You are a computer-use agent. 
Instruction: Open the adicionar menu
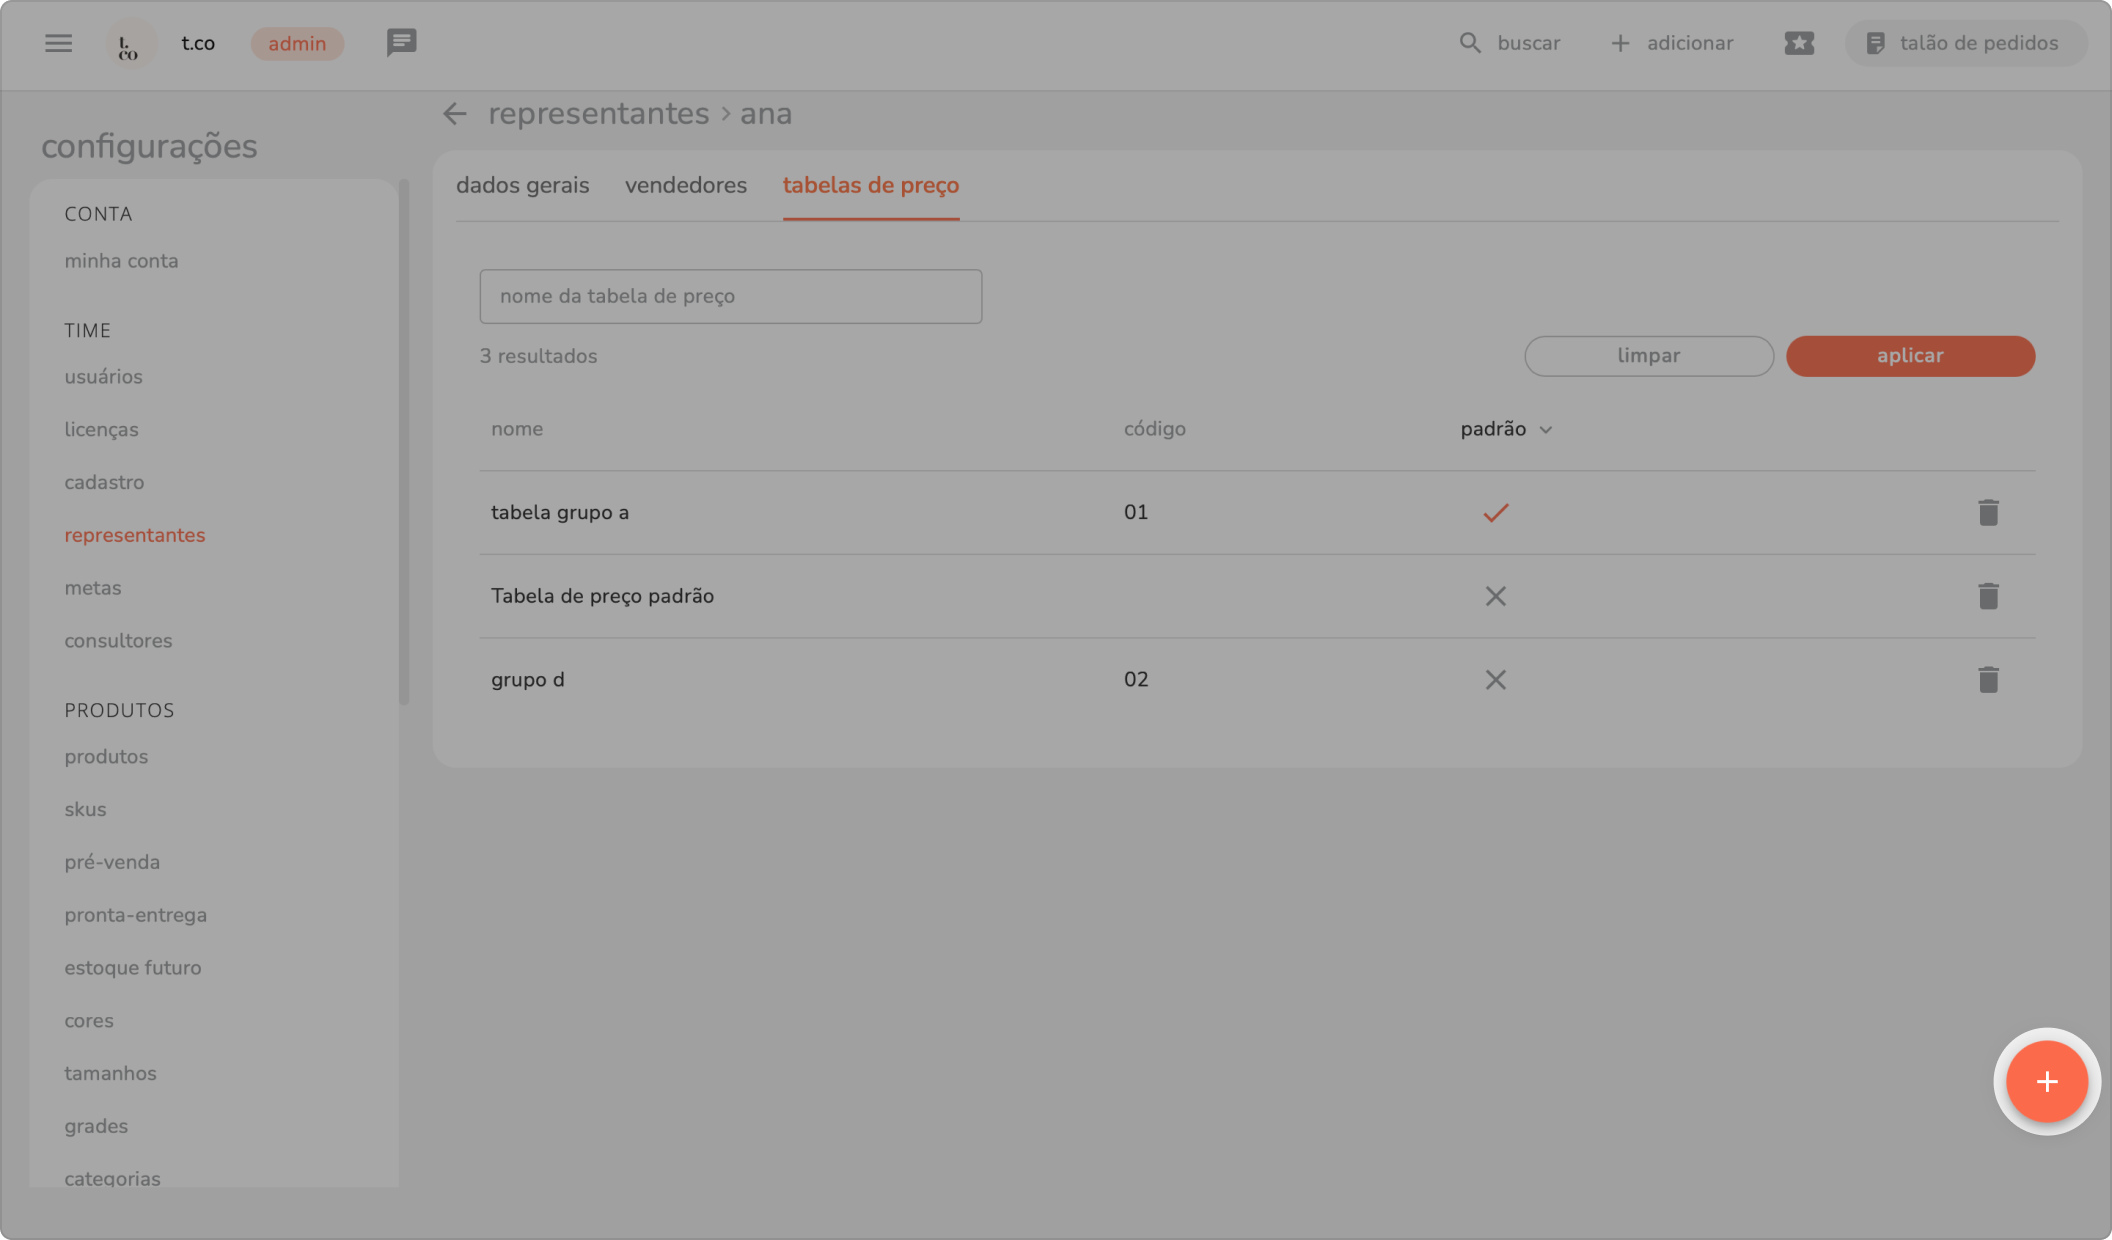coord(1672,43)
